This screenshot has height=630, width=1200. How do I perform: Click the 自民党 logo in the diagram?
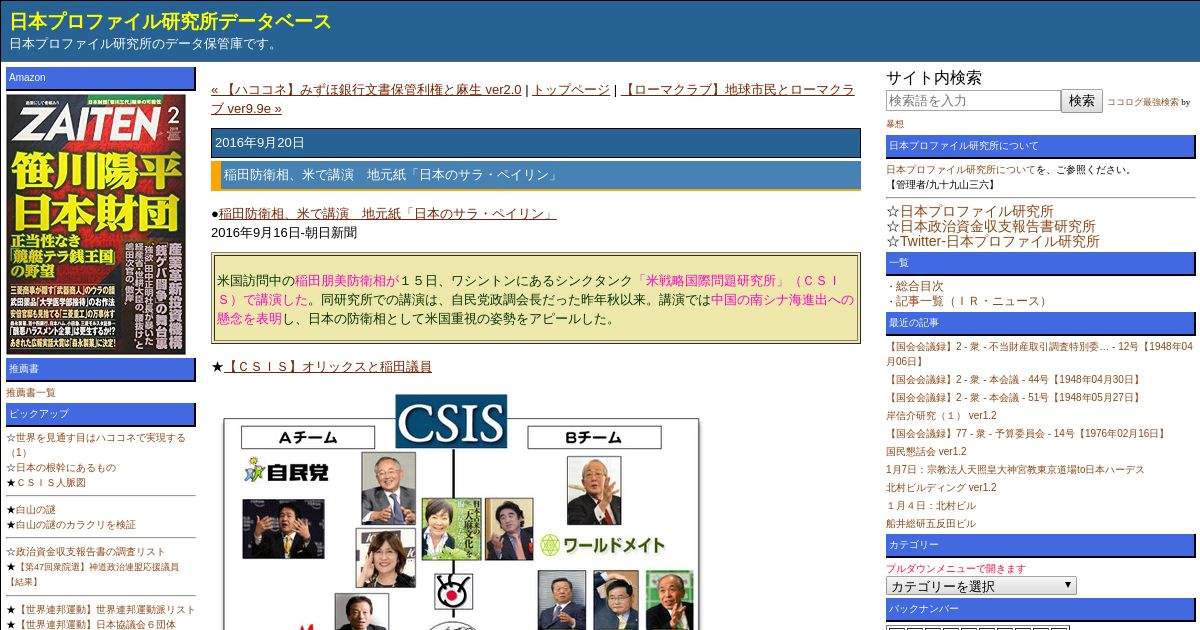(x=286, y=470)
